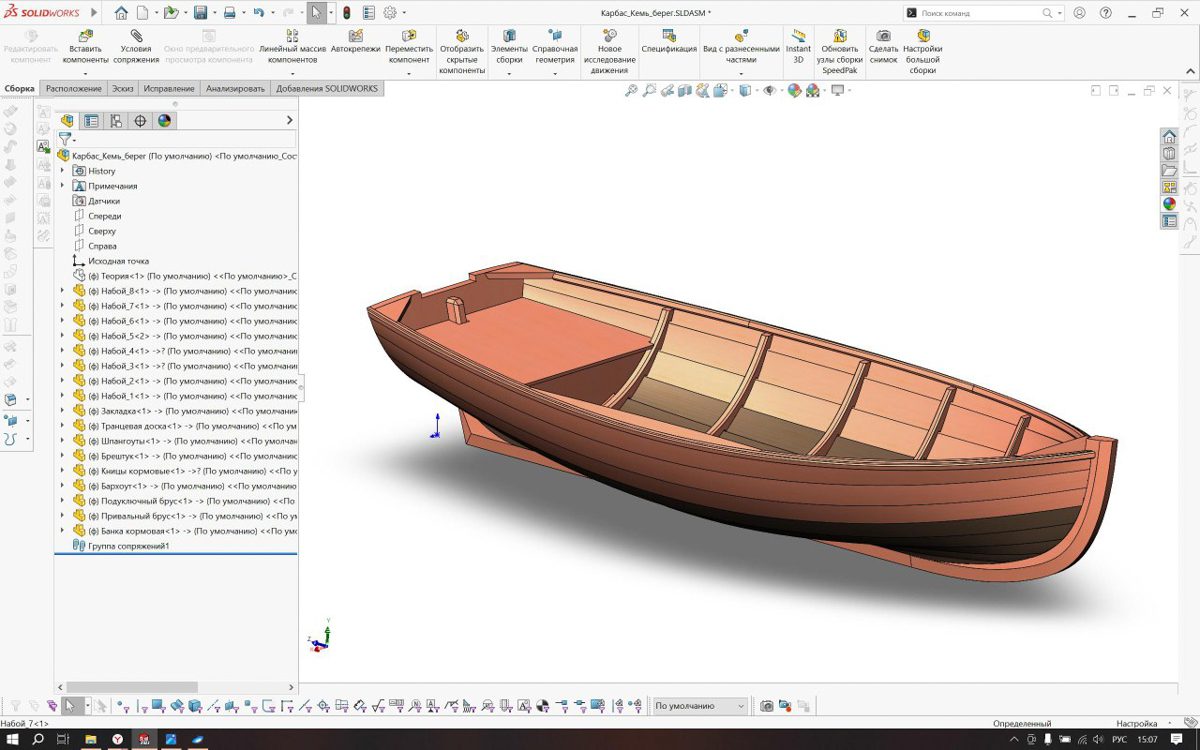The width and height of the screenshot is (1200, 750).
Task: Click the Спецификация button
Action: [x=669, y=42]
